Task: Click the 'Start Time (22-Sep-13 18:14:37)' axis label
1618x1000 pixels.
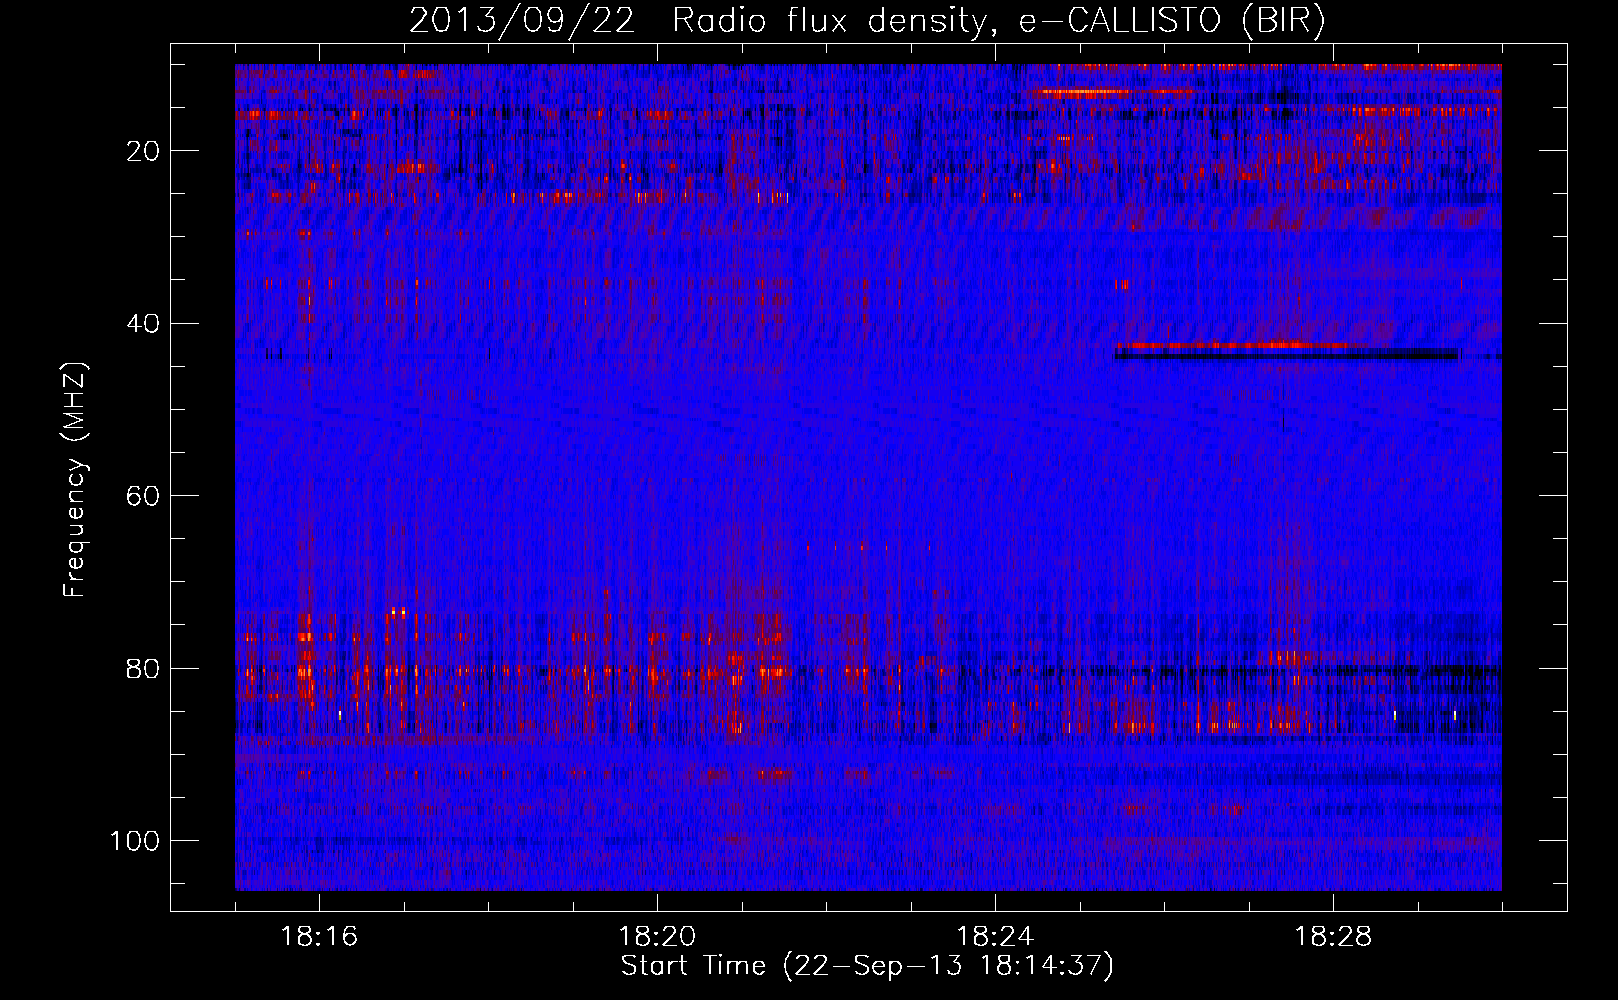Action: tap(867, 966)
